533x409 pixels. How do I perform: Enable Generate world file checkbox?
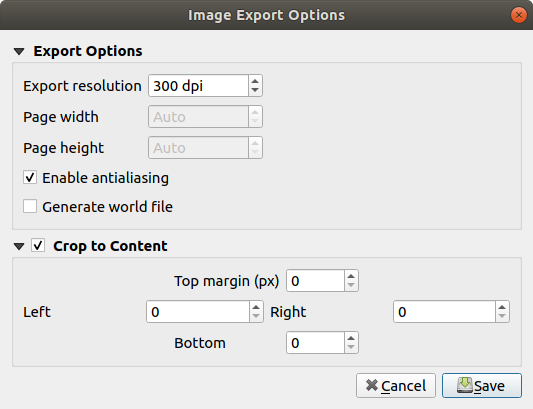pos(30,206)
